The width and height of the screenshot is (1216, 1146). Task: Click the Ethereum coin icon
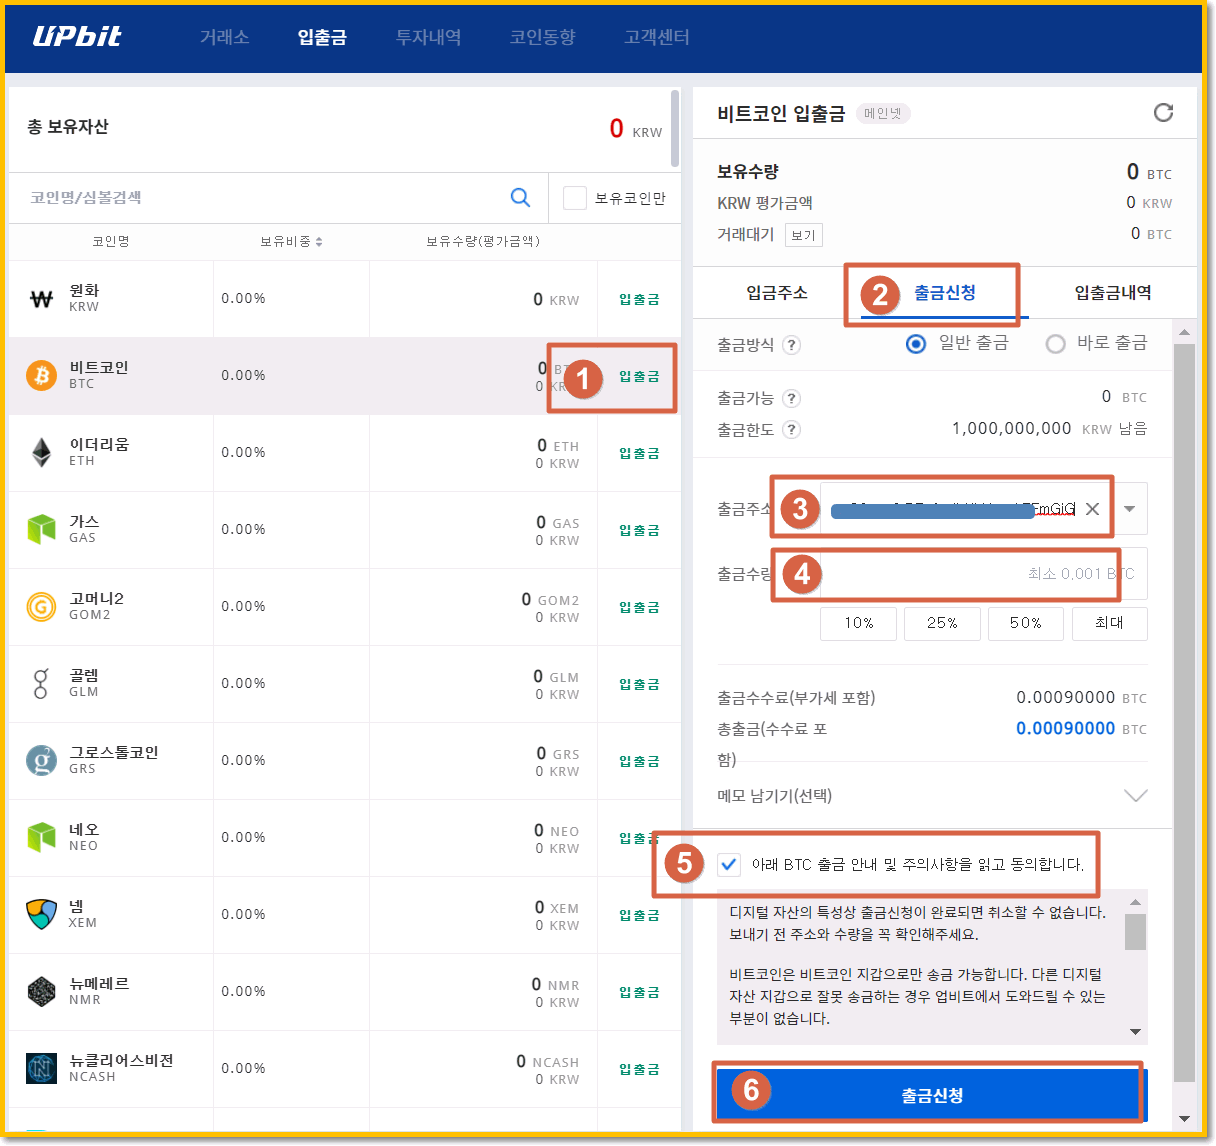41,452
